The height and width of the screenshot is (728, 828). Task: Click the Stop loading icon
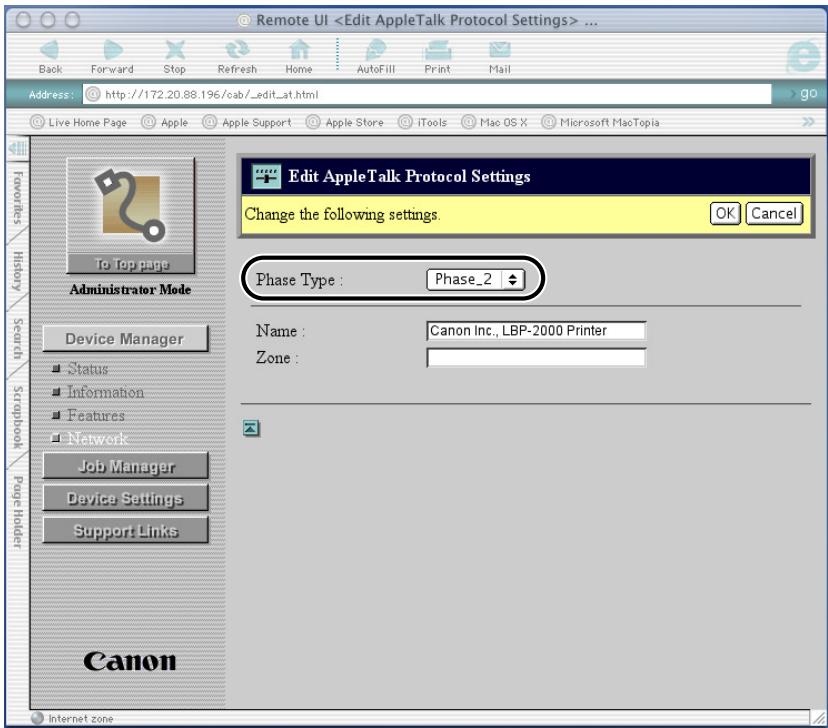point(174,50)
